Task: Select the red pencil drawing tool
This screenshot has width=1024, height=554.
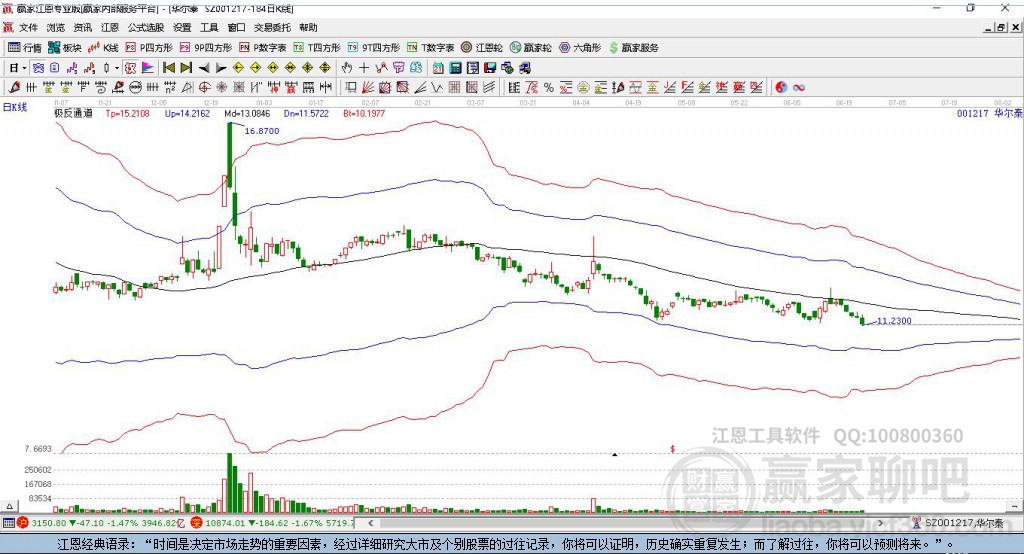Action: pyautogui.click(x=14, y=88)
